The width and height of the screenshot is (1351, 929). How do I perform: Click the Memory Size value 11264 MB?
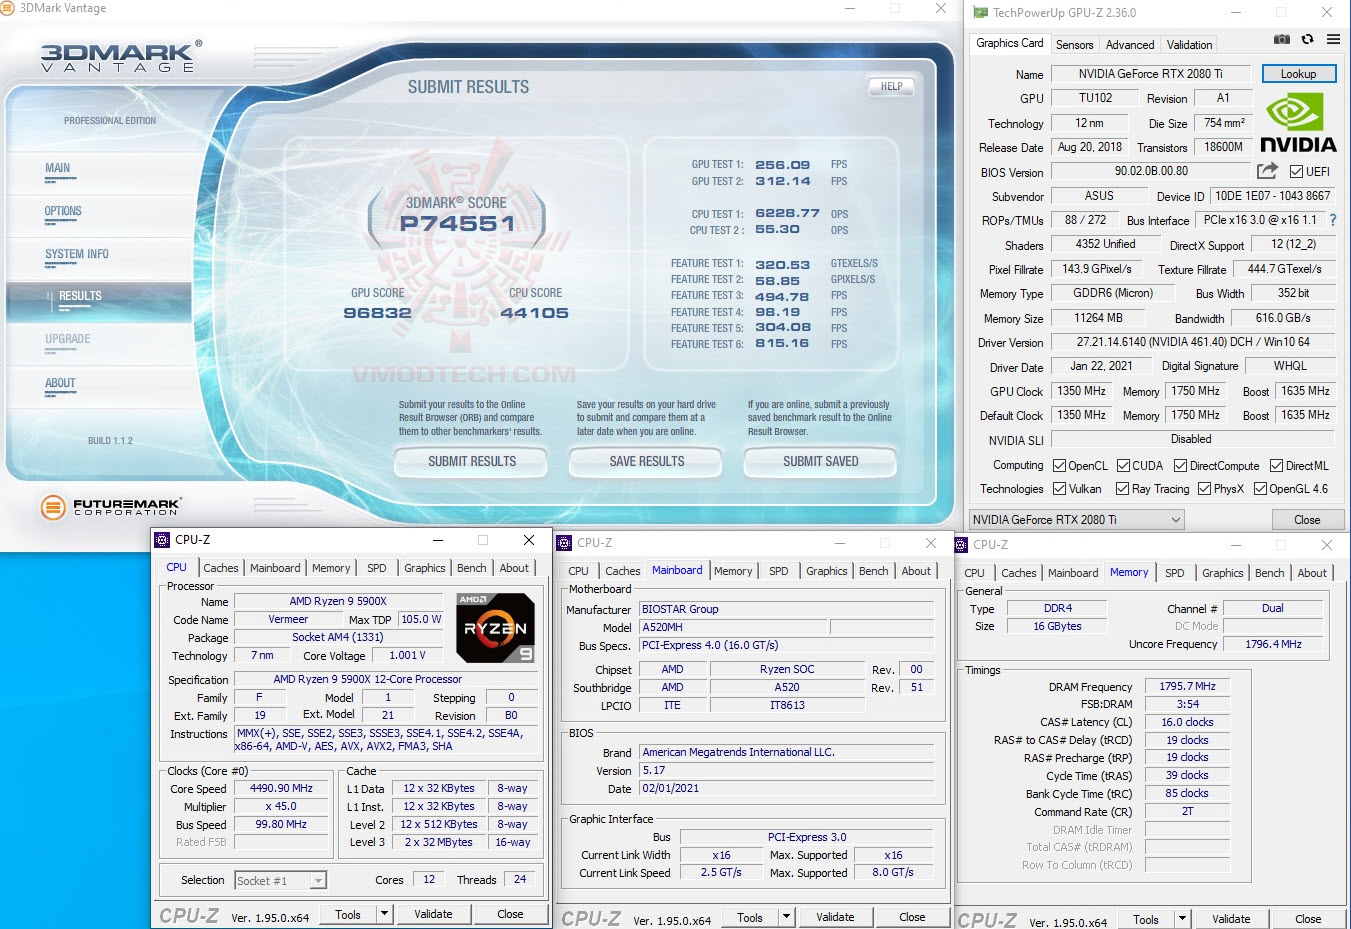click(1098, 318)
